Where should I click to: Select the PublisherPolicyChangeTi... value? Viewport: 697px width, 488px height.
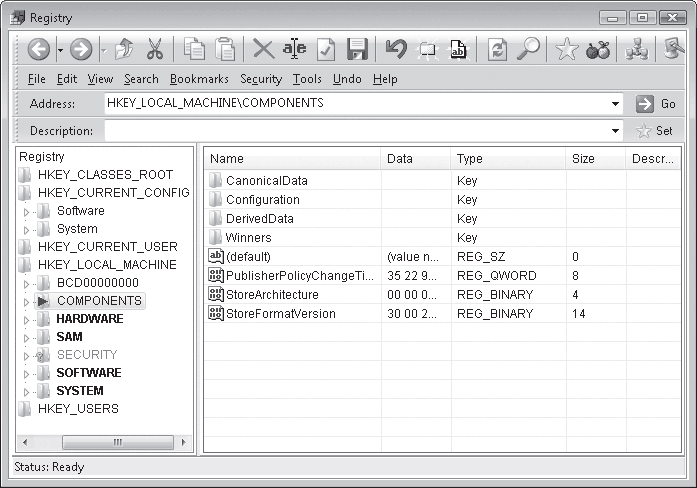pyautogui.click(x=442, y=276)
